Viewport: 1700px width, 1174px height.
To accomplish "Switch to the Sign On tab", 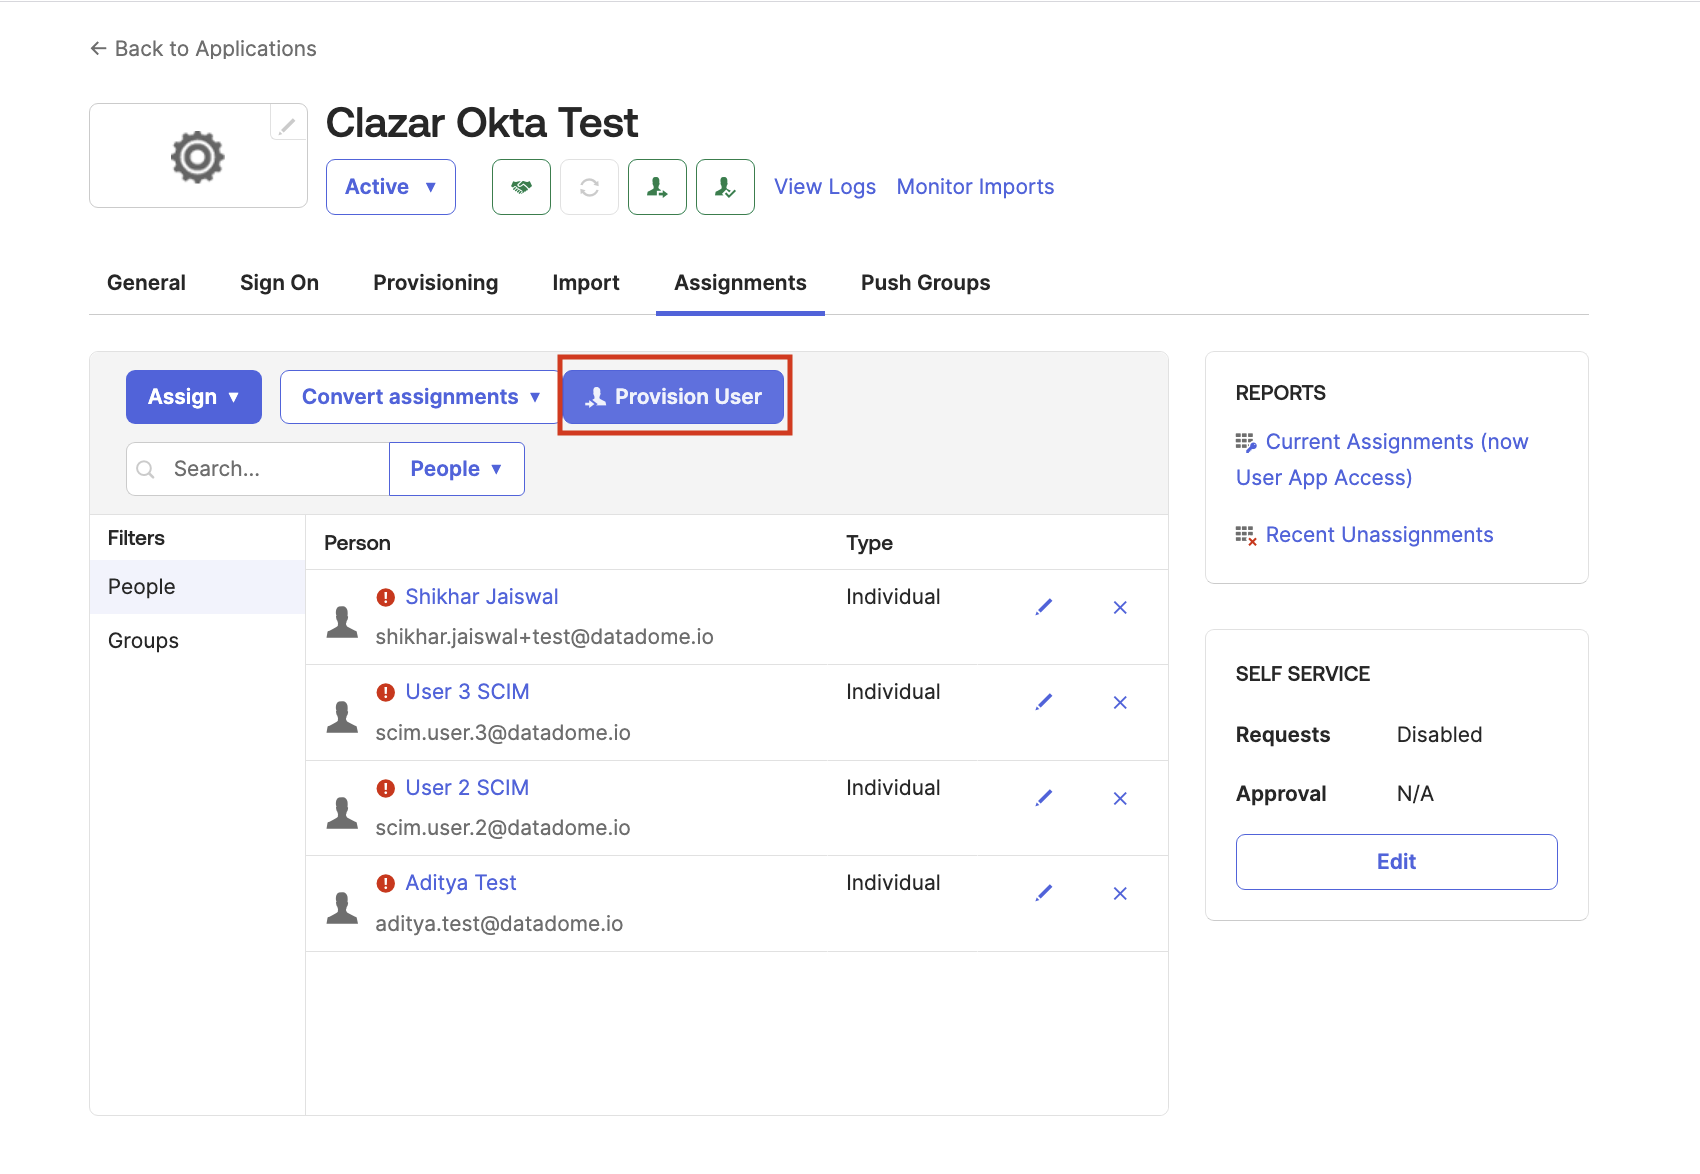I will click(x=280, y=283).
